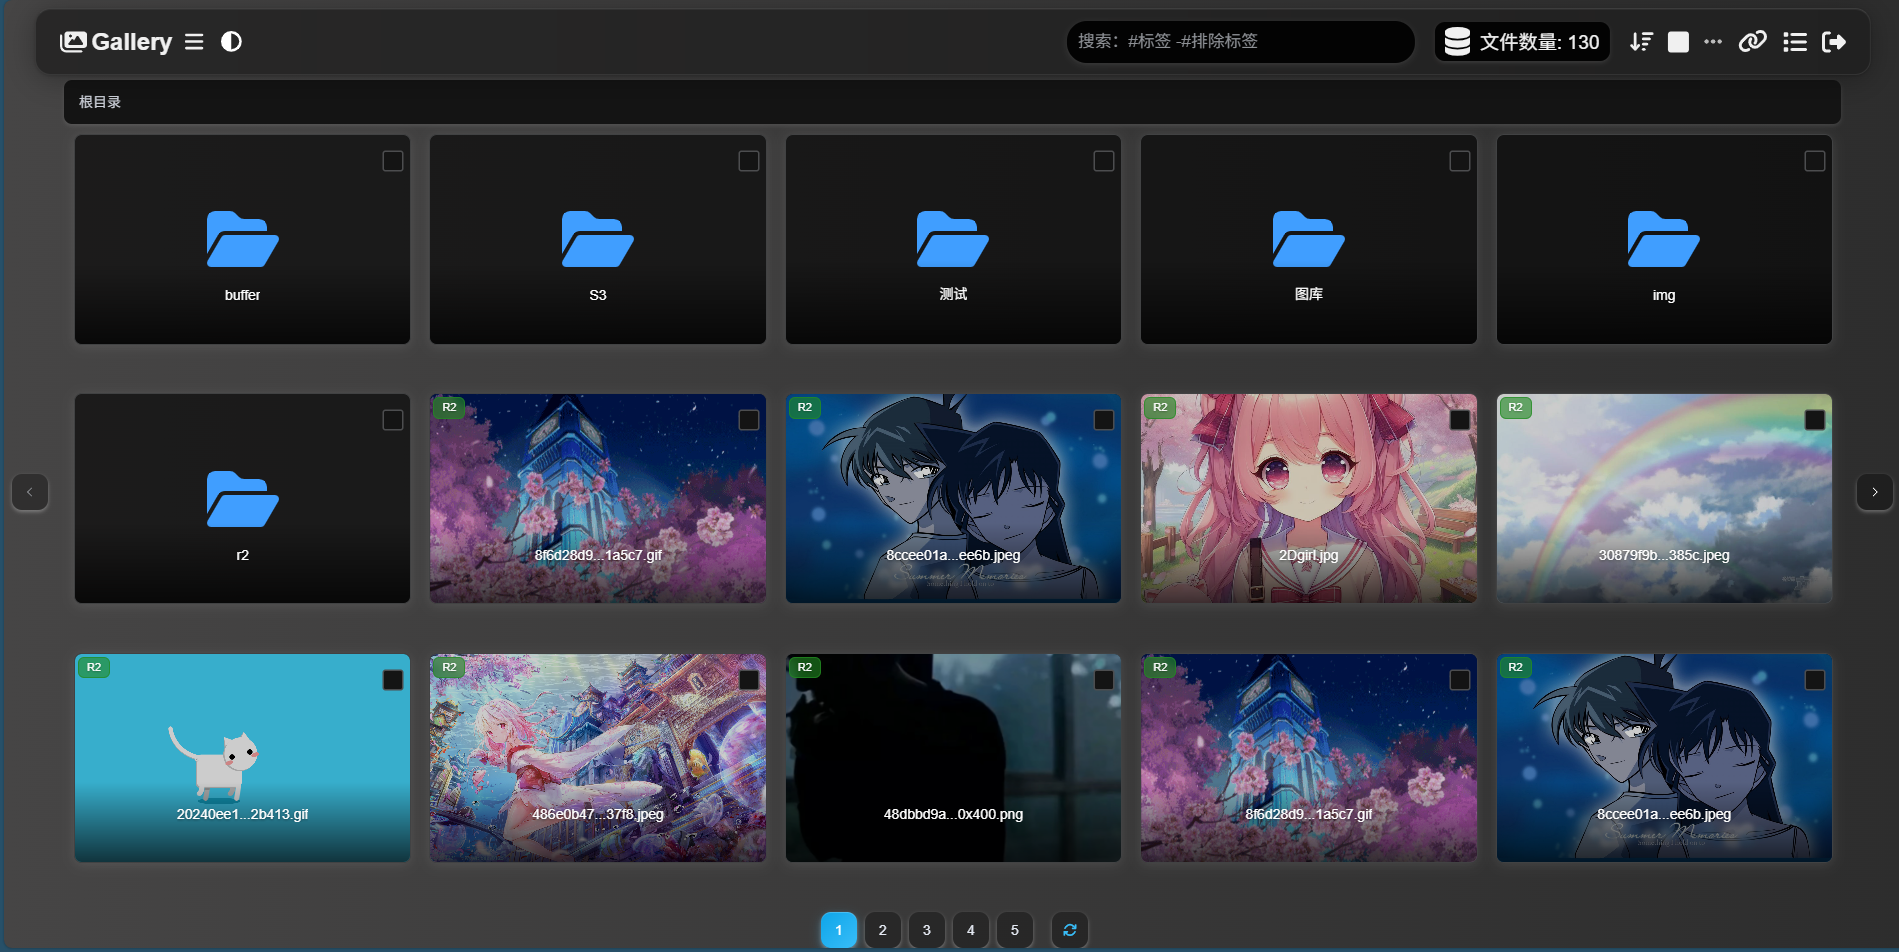Expand the three-dots more options menu

(1713, 42)
